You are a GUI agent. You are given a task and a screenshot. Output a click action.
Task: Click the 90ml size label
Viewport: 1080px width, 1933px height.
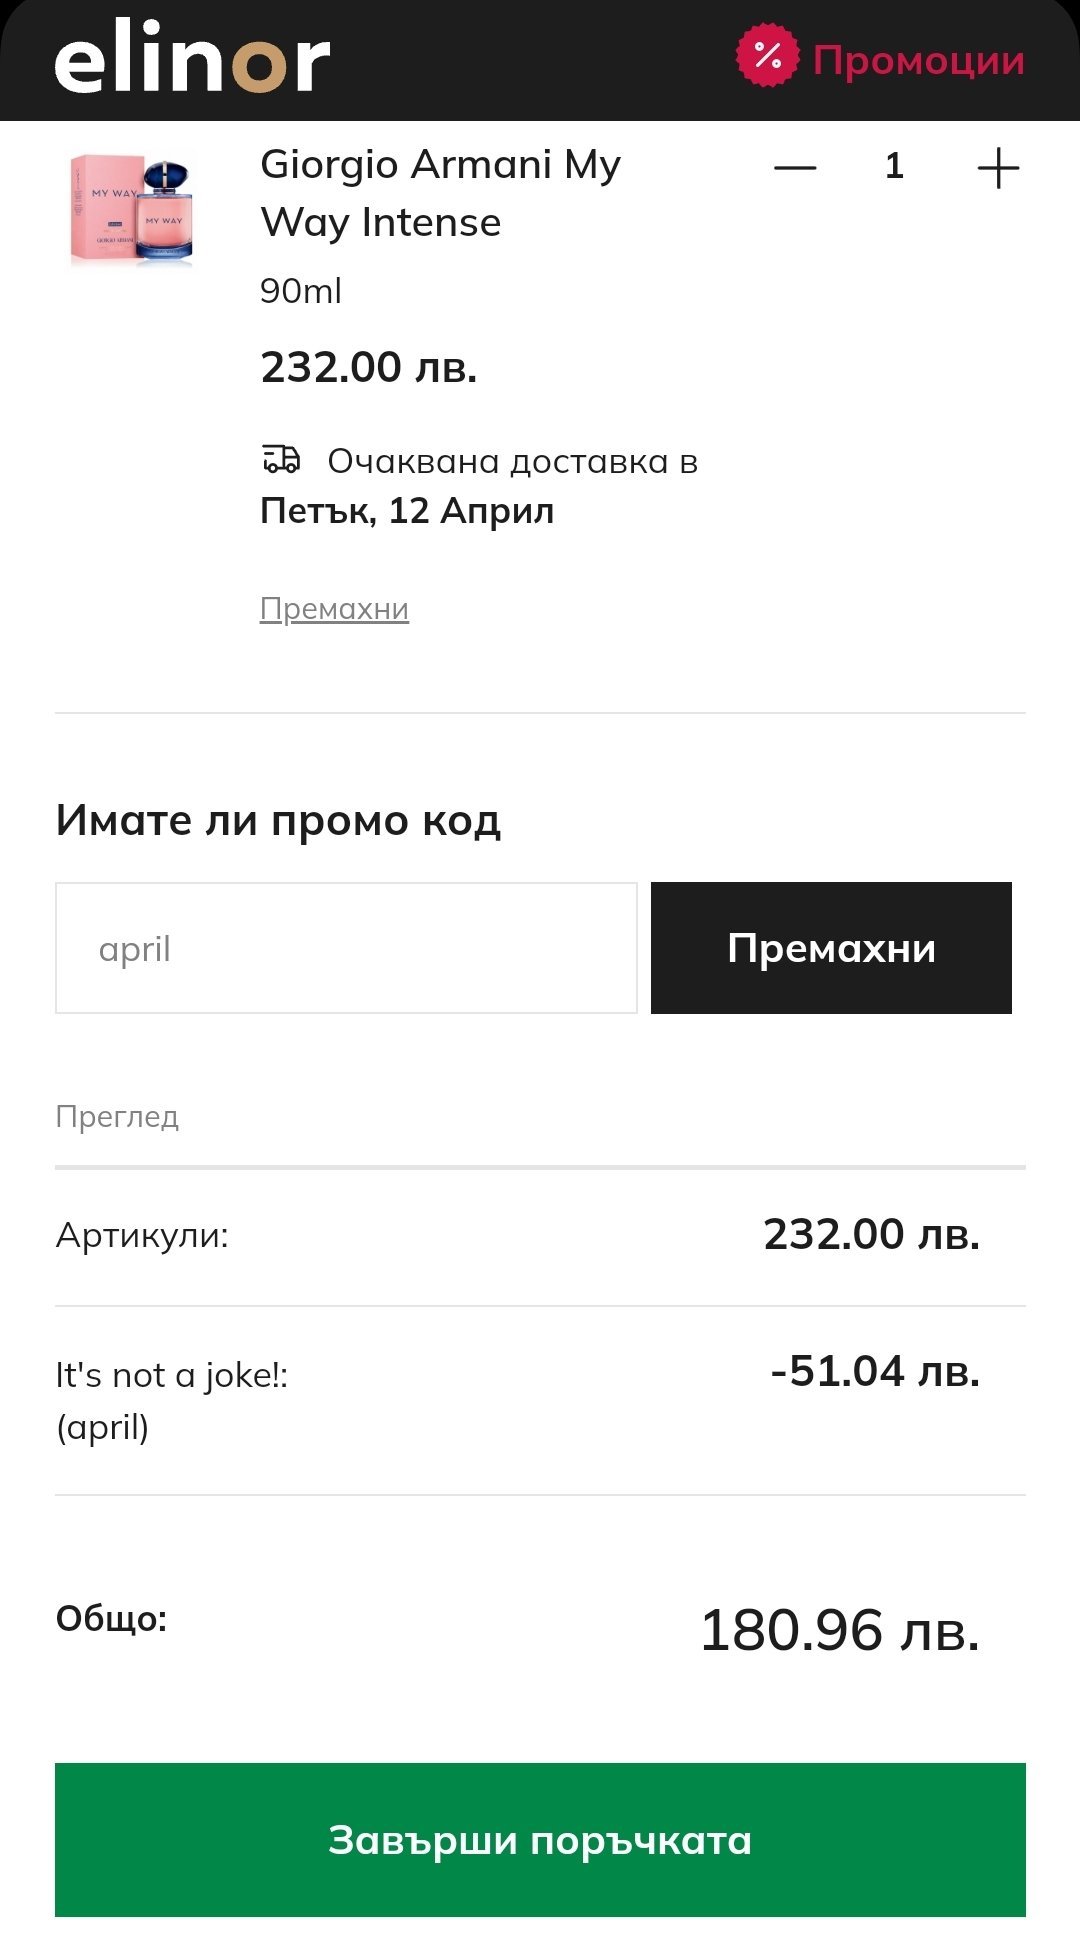pyautogui.click(x=301, y=291)
